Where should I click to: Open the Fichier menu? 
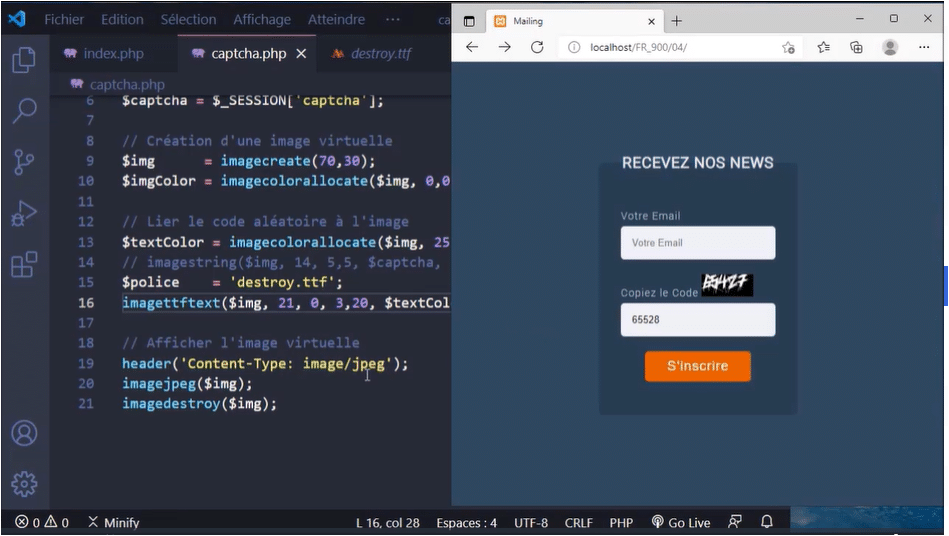click(64, 19)
